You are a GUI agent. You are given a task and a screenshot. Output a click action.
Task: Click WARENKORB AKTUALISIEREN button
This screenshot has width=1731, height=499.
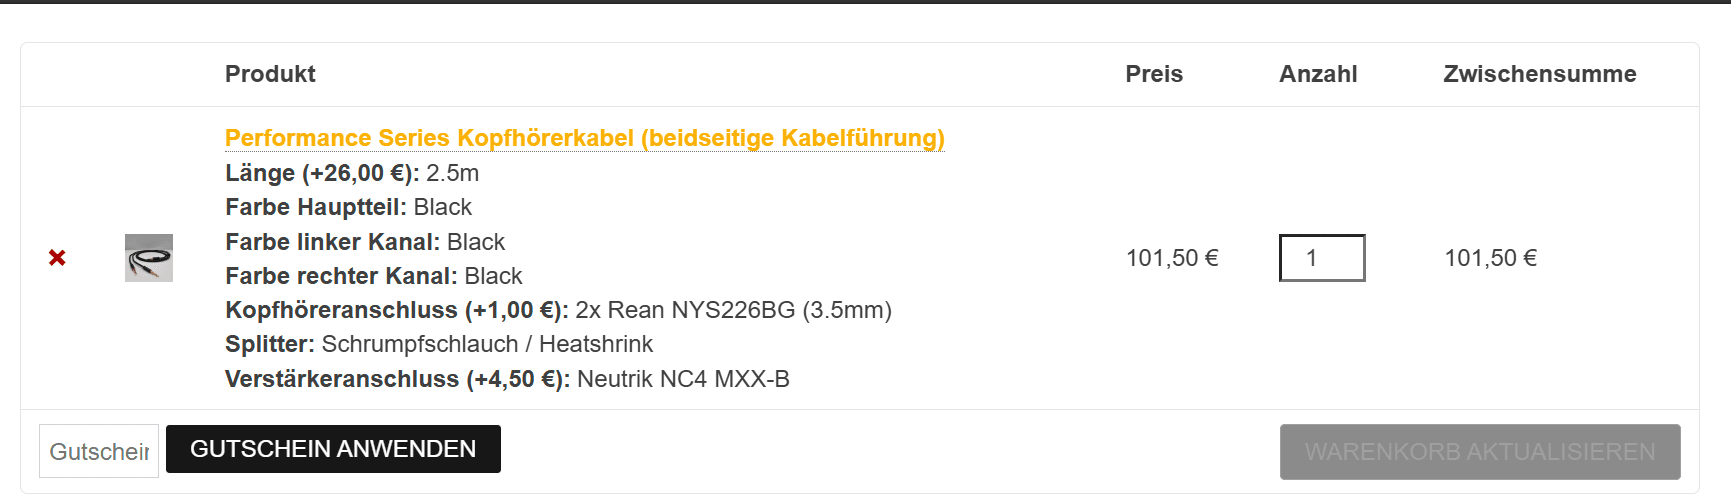point(1480,452)
